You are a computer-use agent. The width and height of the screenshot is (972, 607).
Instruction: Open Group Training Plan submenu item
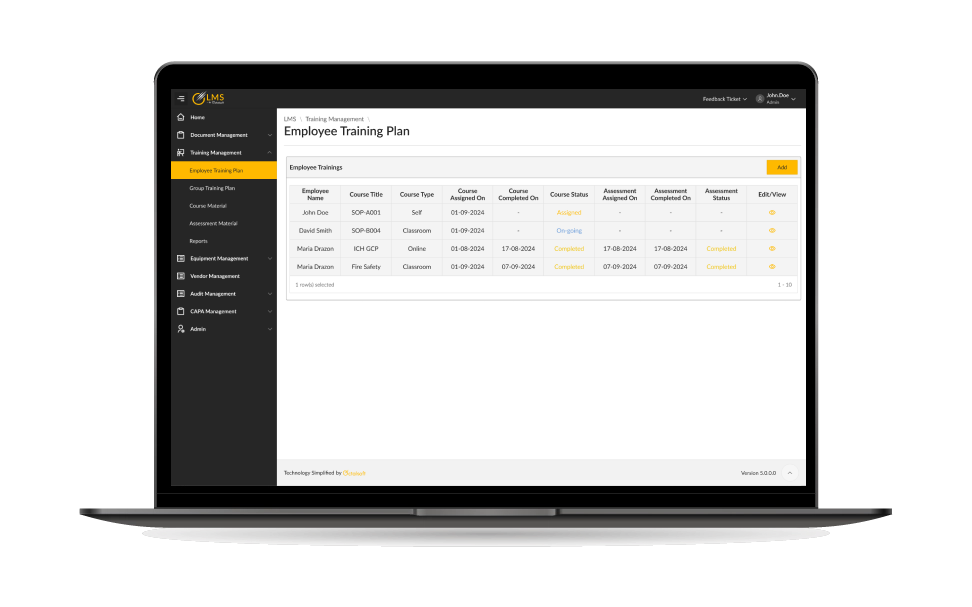point(212,188)
